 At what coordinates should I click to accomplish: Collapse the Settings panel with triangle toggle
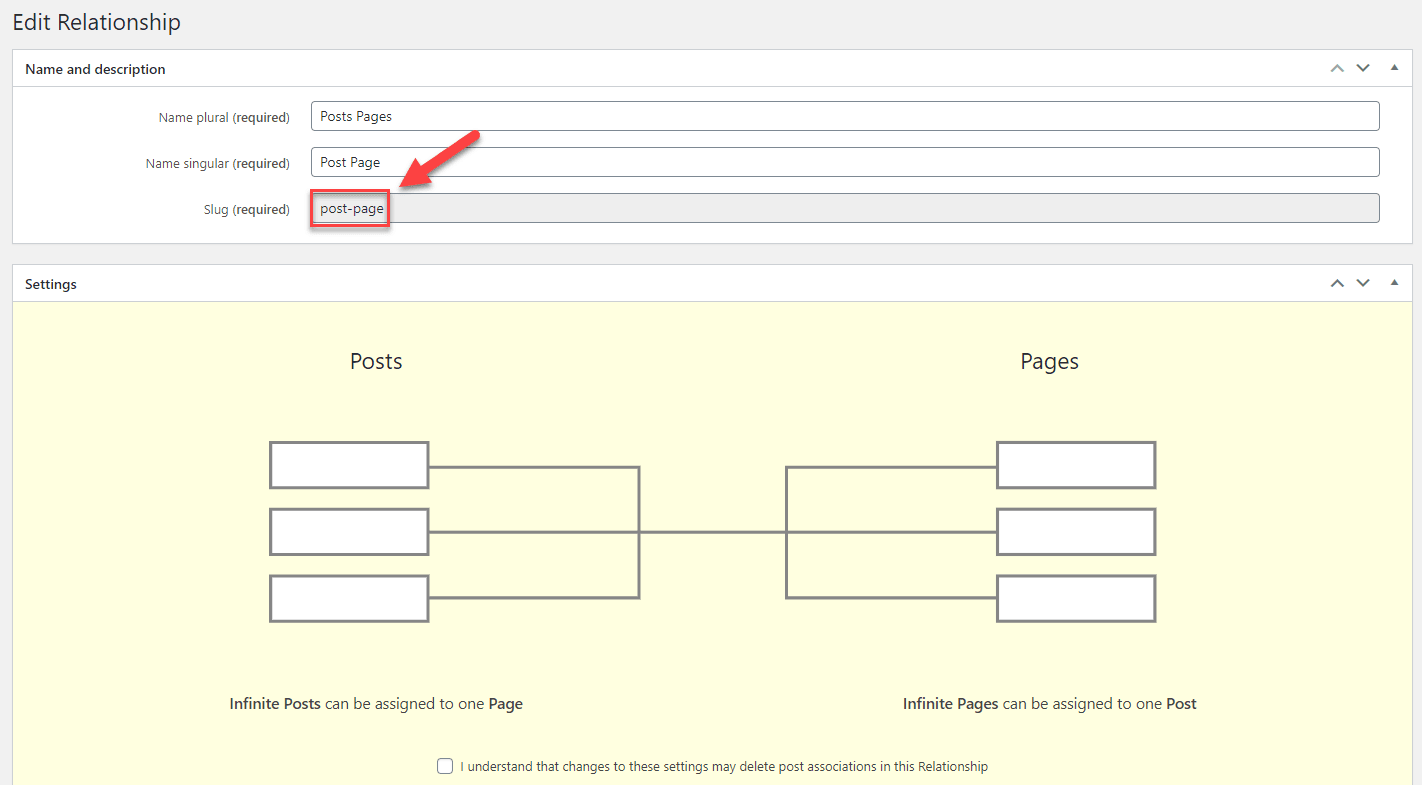(x=1394, y=283)
